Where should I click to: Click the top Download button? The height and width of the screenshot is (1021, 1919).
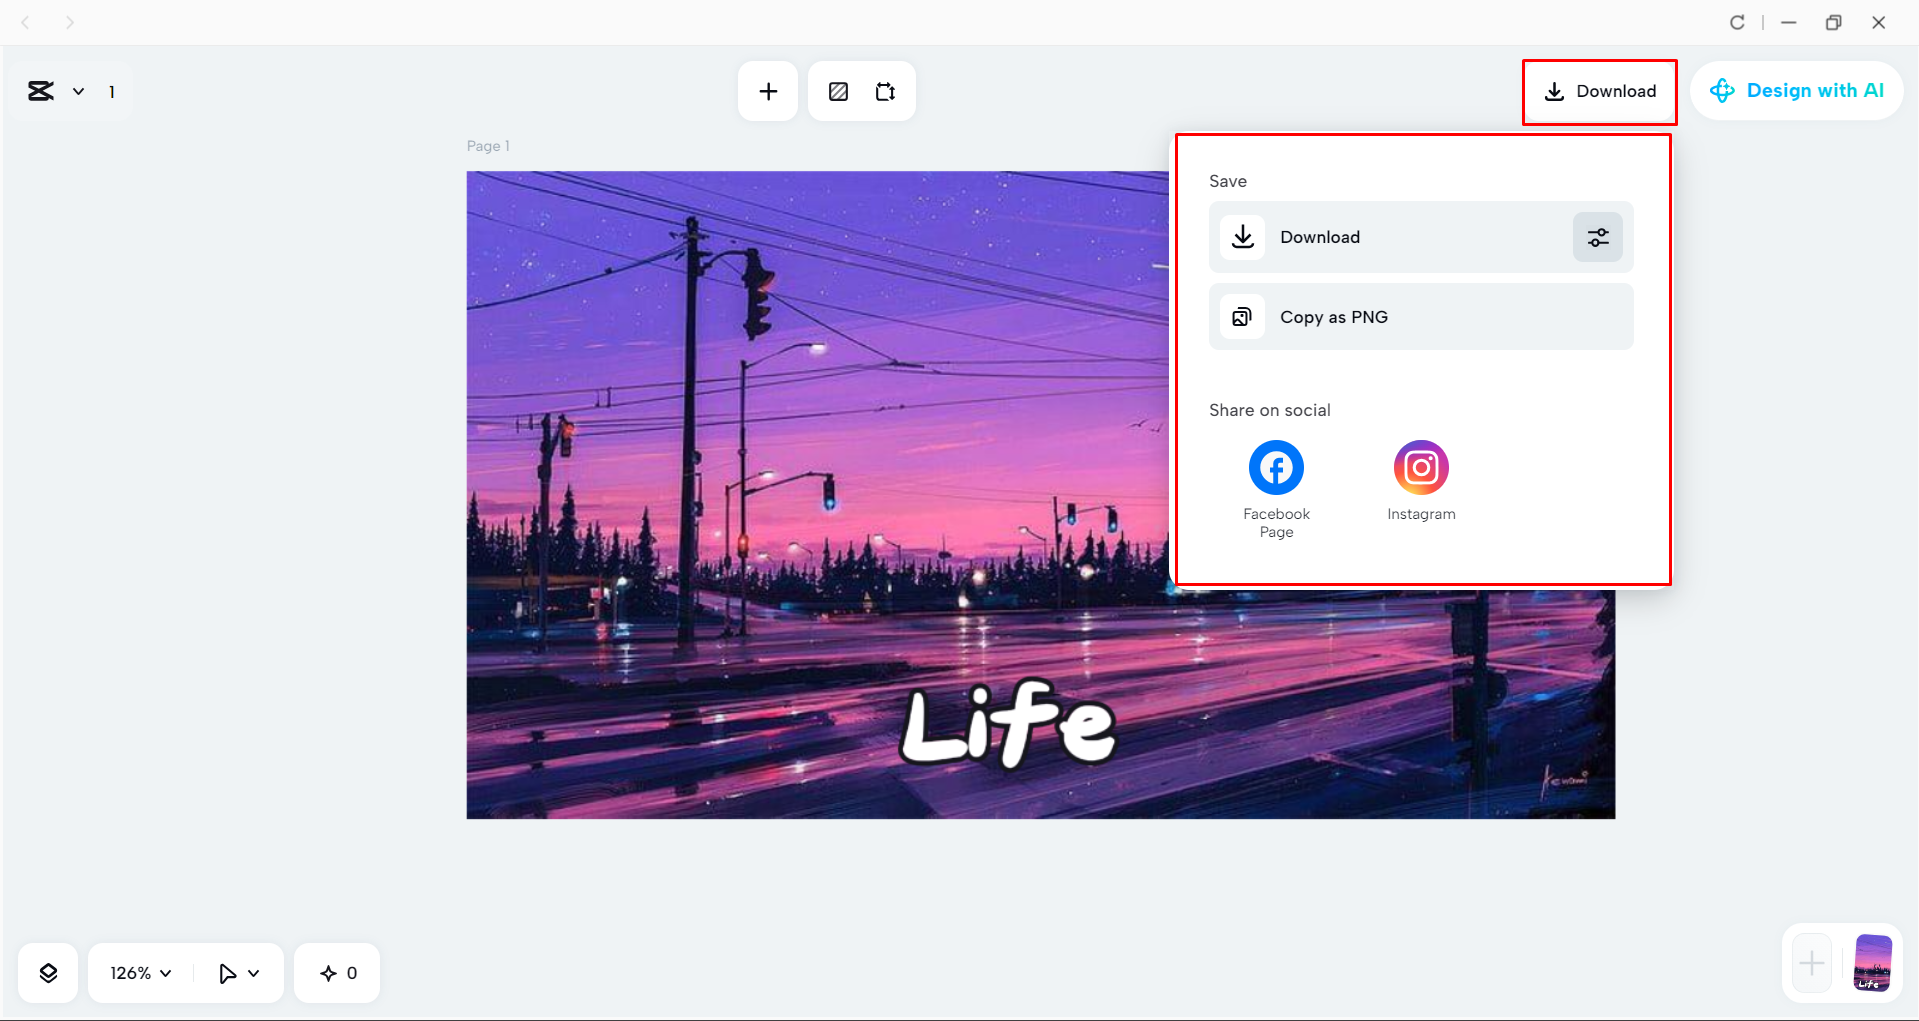(1600, 91)
